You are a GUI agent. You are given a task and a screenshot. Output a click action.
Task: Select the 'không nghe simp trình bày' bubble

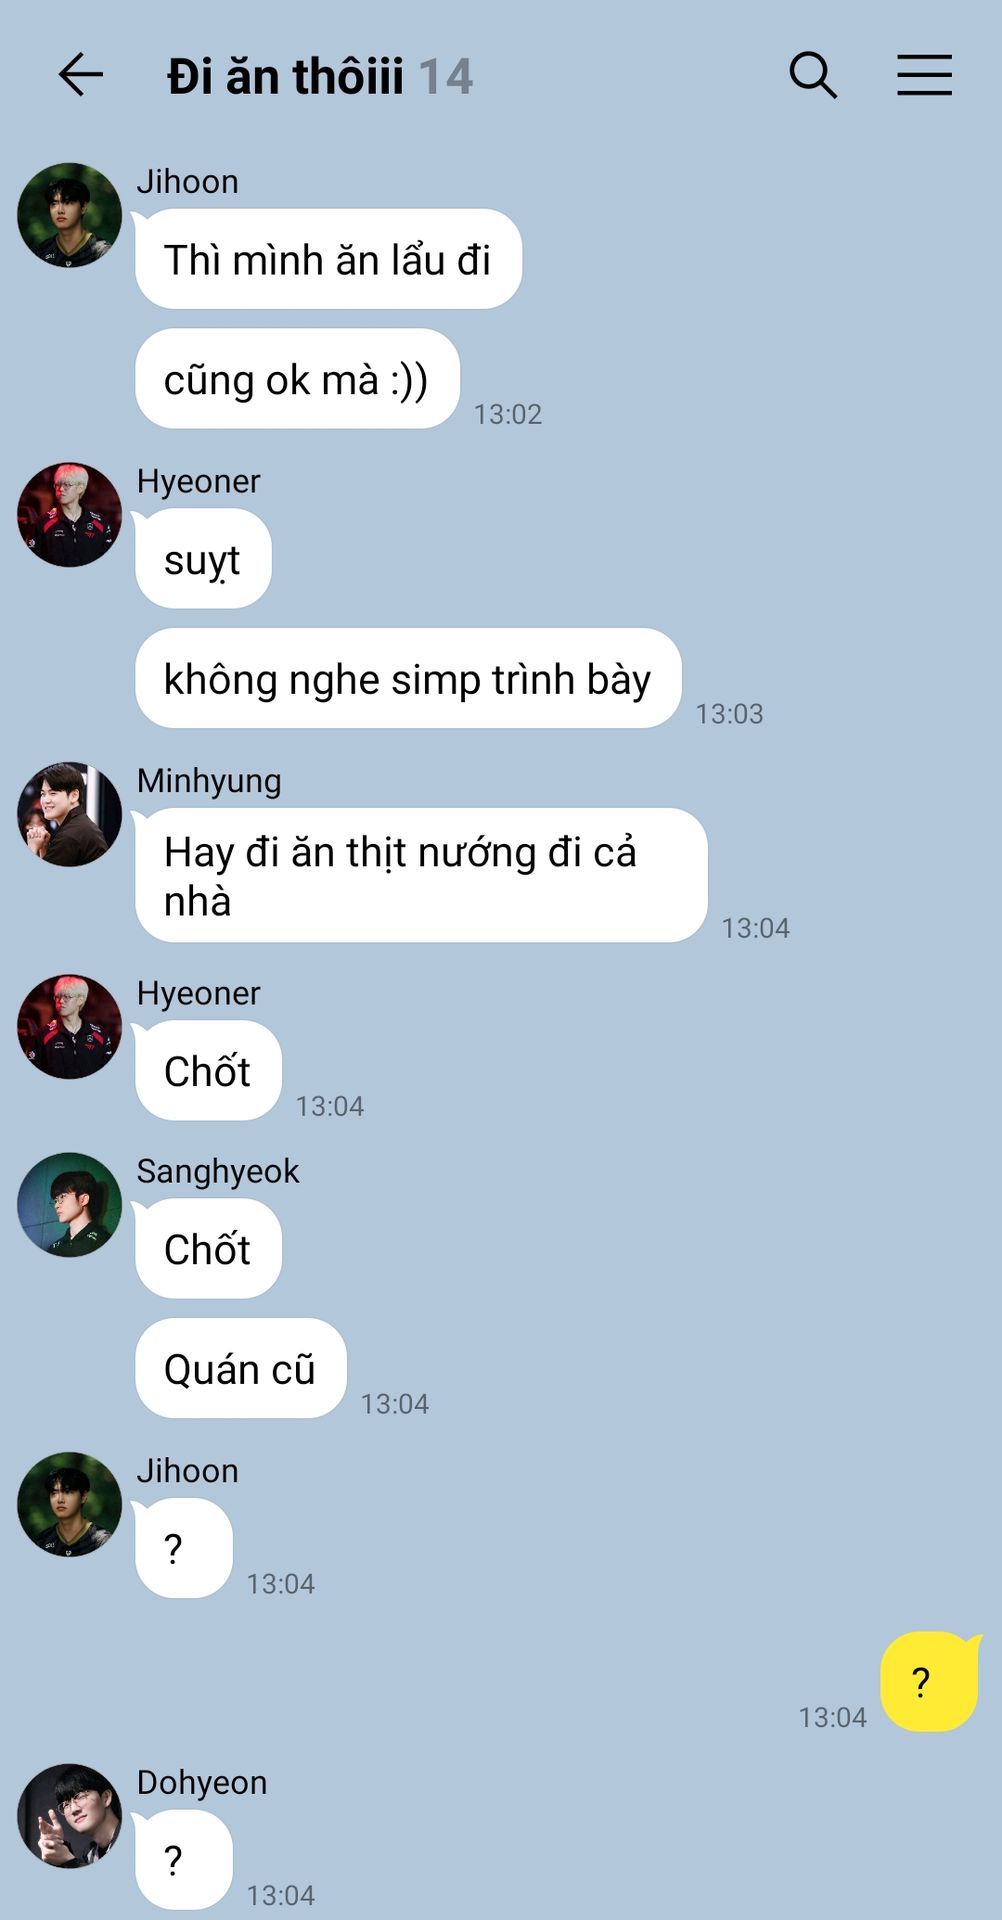[408, 678]
